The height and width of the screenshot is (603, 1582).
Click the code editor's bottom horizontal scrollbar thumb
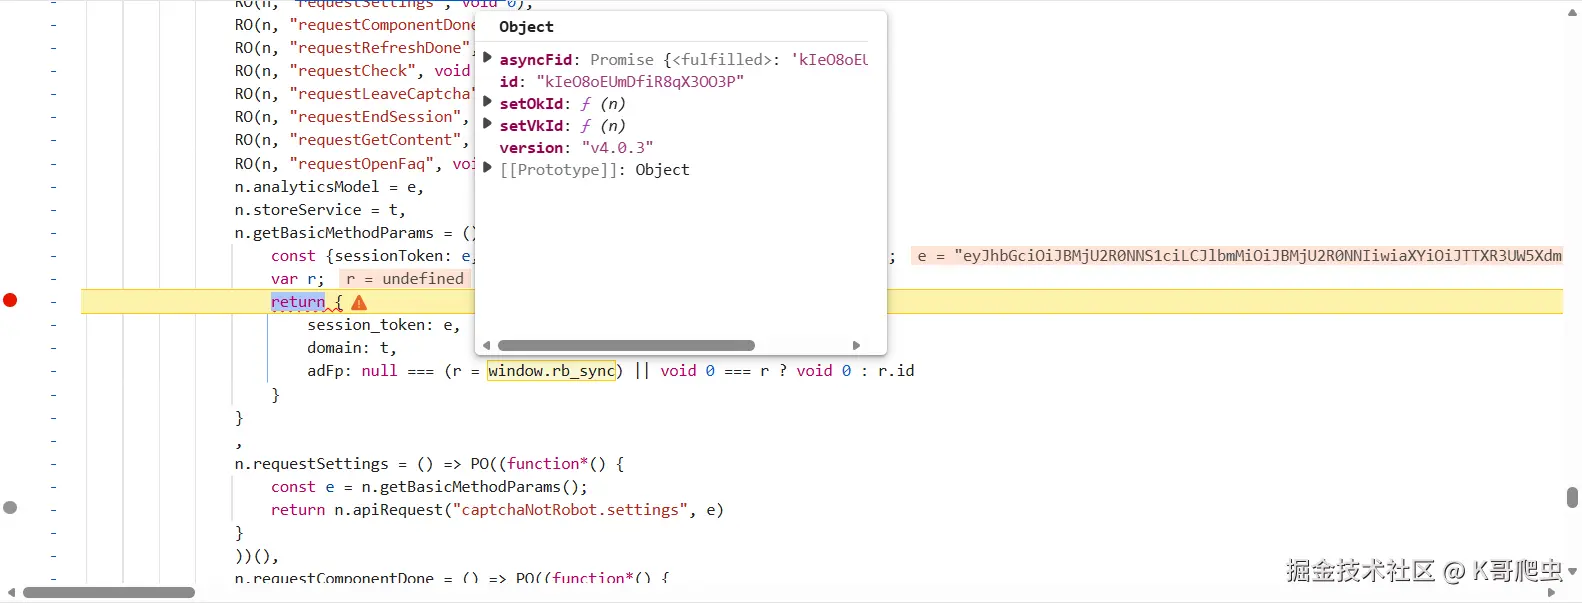point(109,592)
